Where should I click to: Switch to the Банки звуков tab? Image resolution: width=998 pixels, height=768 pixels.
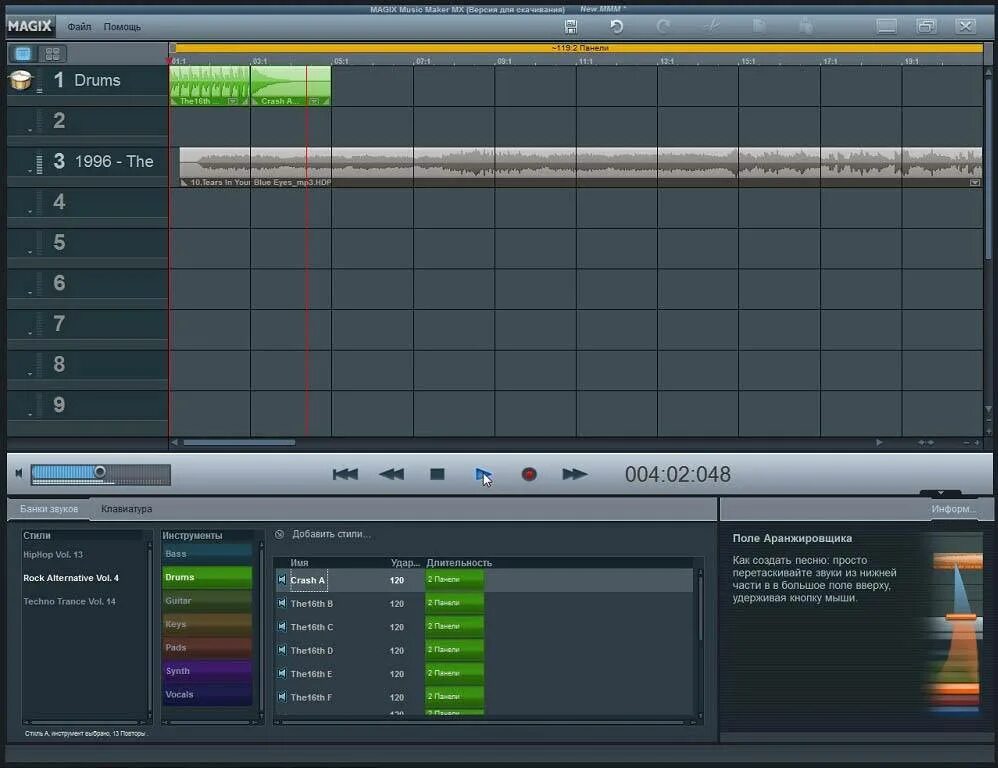pyautogui.click(x=49, y=509)
